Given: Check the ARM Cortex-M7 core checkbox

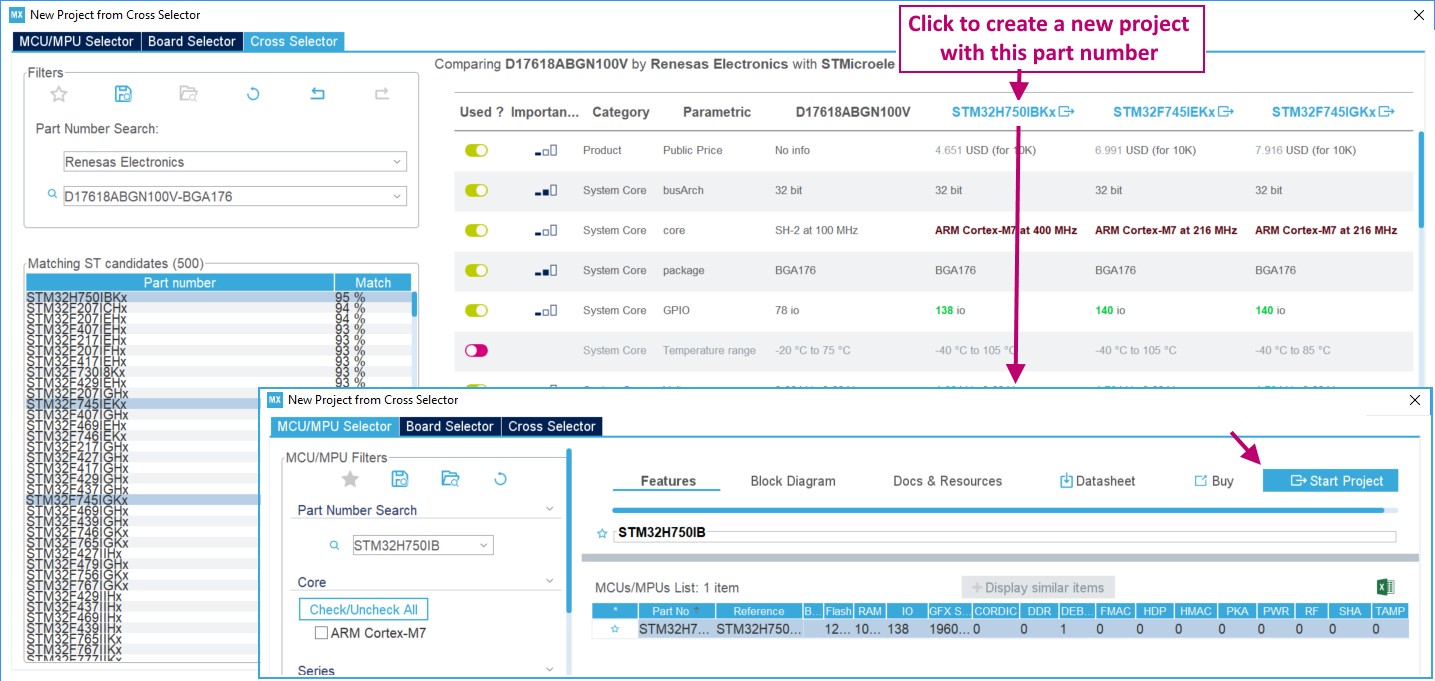Looking at the screenshot, I should point(321,633).
